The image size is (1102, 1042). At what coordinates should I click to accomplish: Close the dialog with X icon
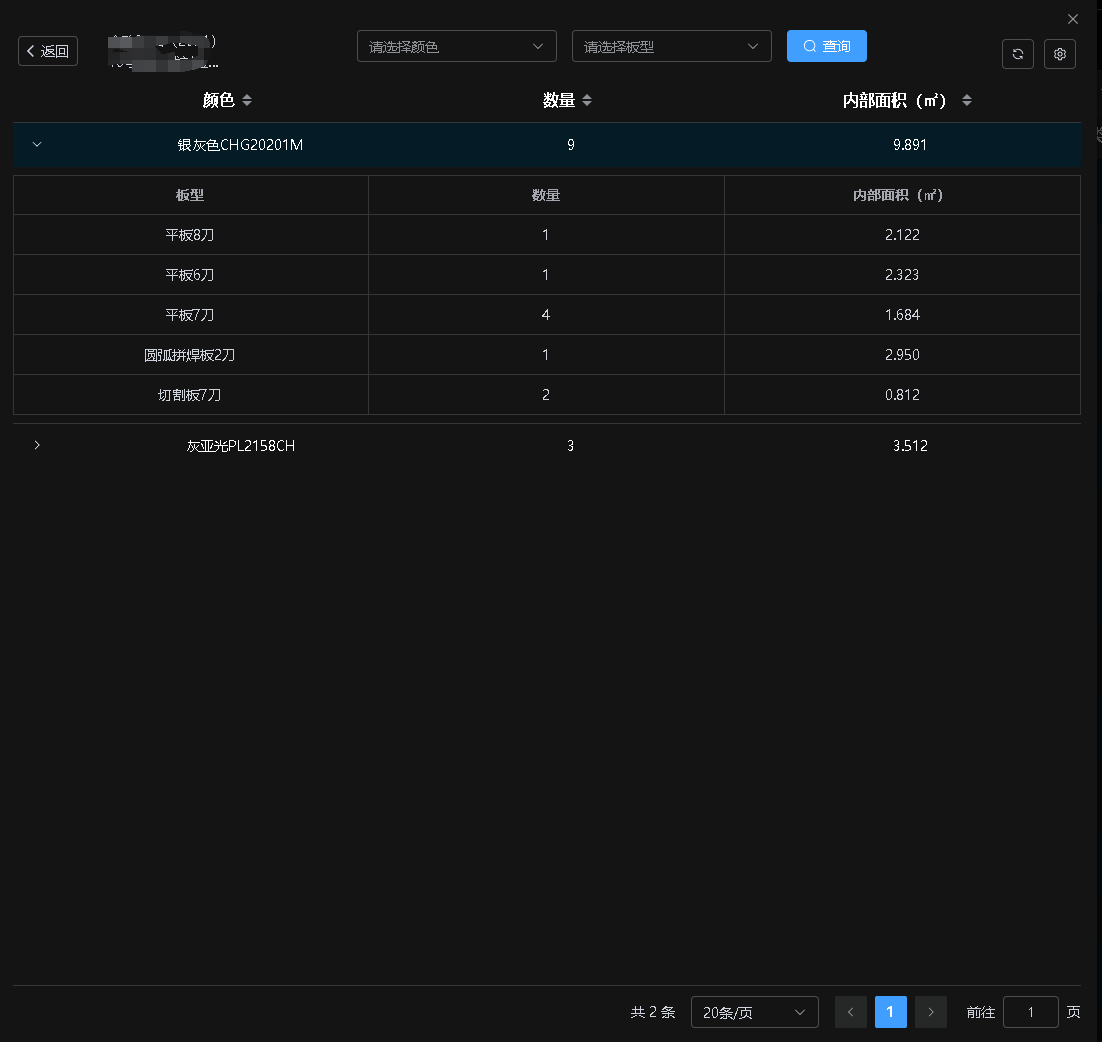coord(1072,19)
